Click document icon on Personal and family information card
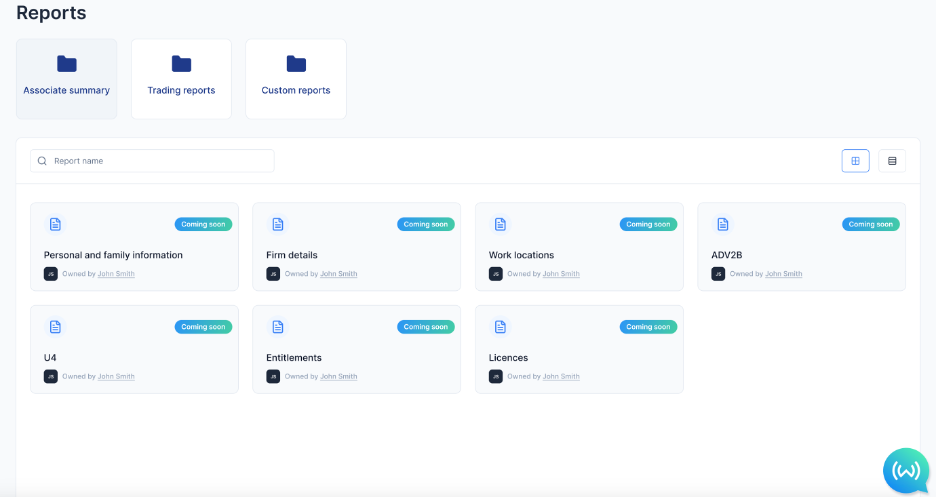Screen dimensions: 936x498 pyautogui.click(x=55, y=224)
